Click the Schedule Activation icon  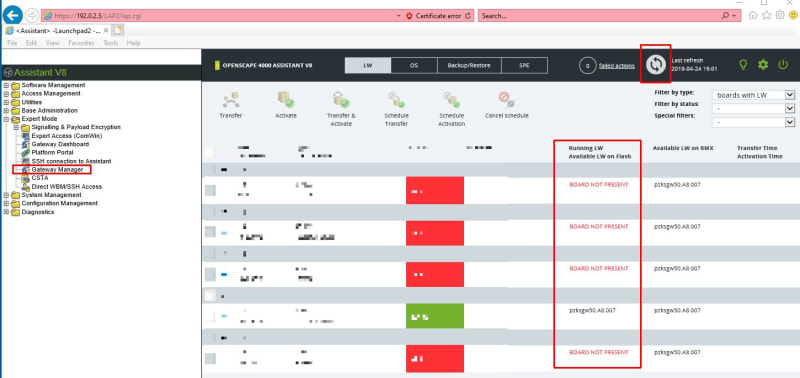pos(452,99)
